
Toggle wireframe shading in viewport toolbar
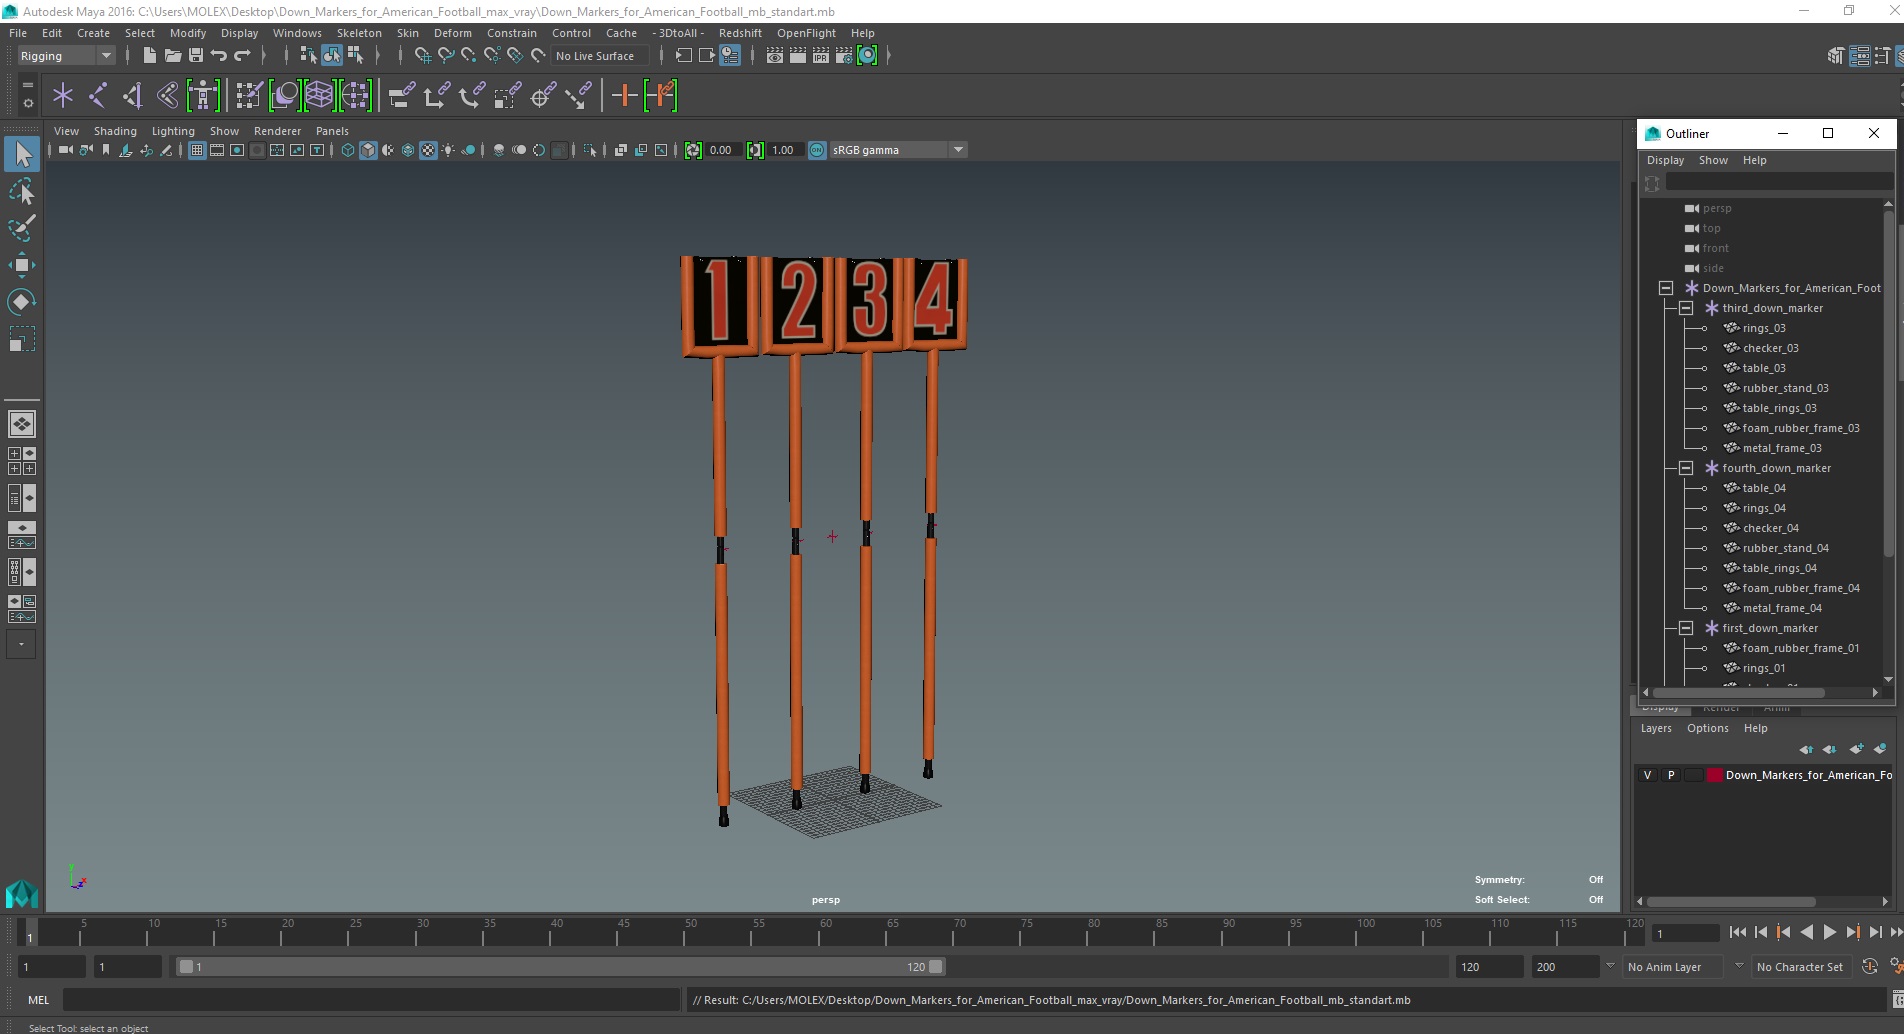pos(348,150)
